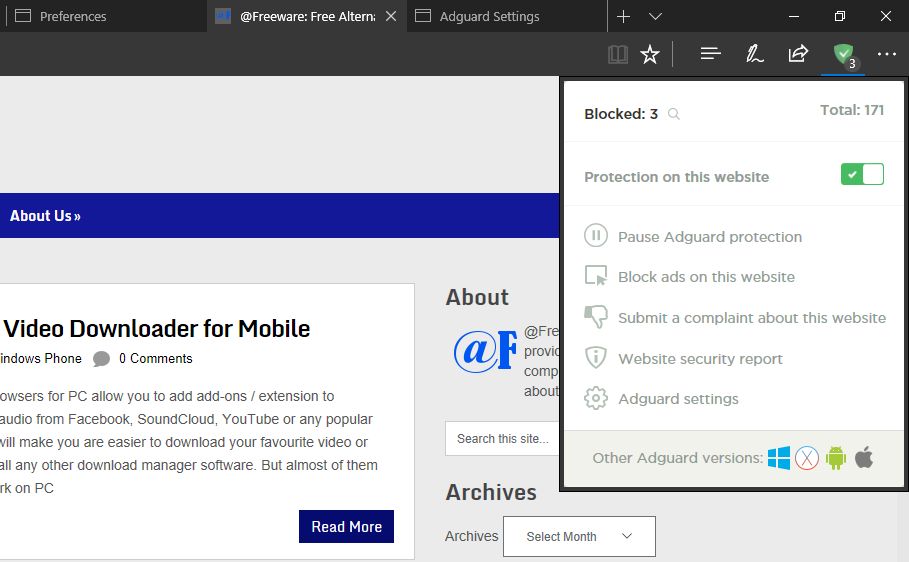Screen dimensions: 909x562
Task: Open Adguard for Android version icon
Action: pyautogui.click(x=836, y=458)
